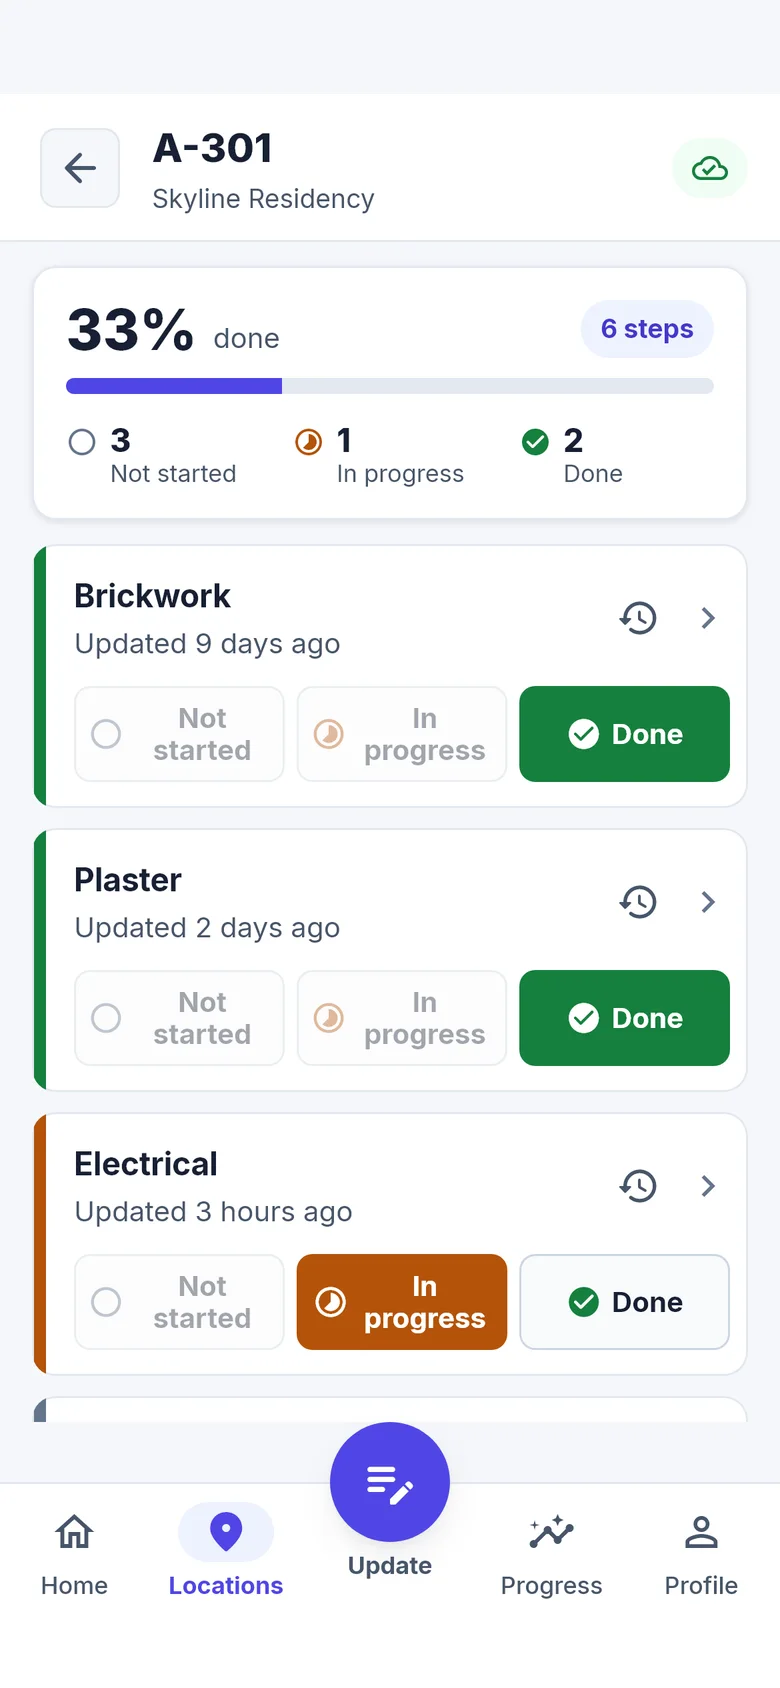This screenshot has width=780, height=1688.
Task: Open Home tab house icon
Action: pyautogui.click(x=74, y=1532)
